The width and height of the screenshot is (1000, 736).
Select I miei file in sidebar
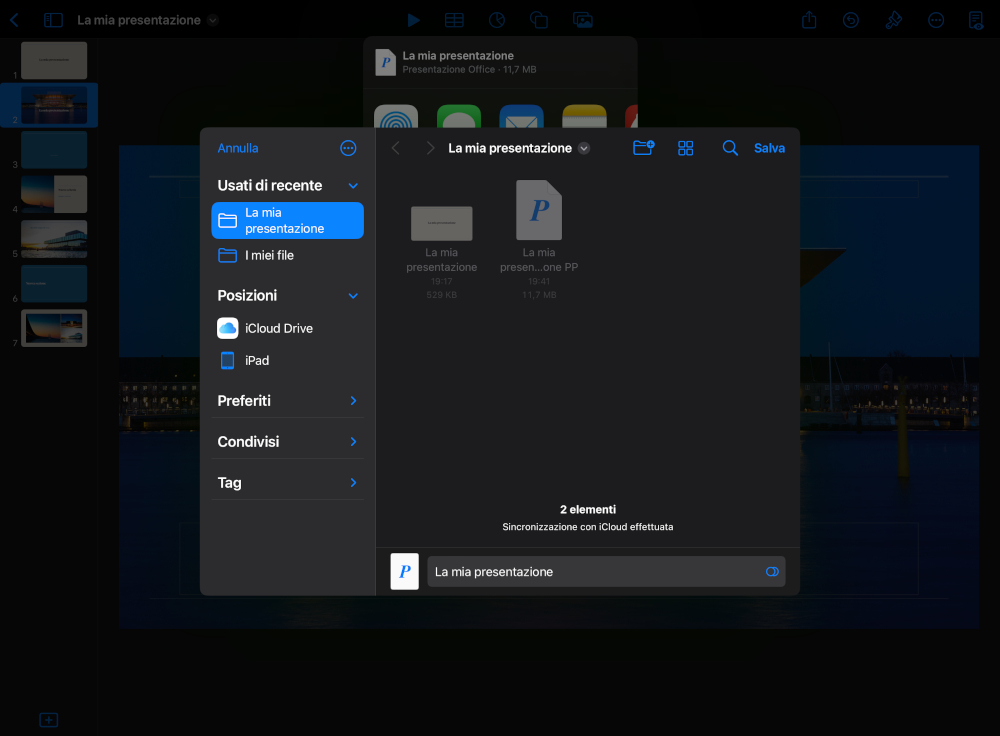pos(269,255)
